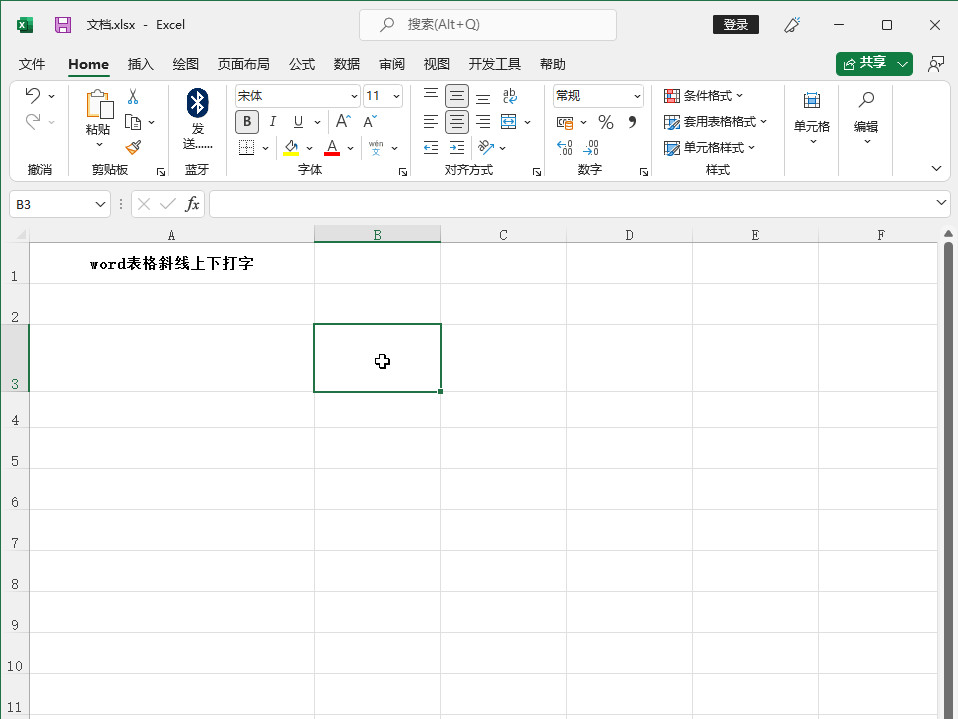Image resolution: width=958 pixels, height=719 pixels.
Task: Open the 单元格 cells menu
Action: (x=811, y=118)
